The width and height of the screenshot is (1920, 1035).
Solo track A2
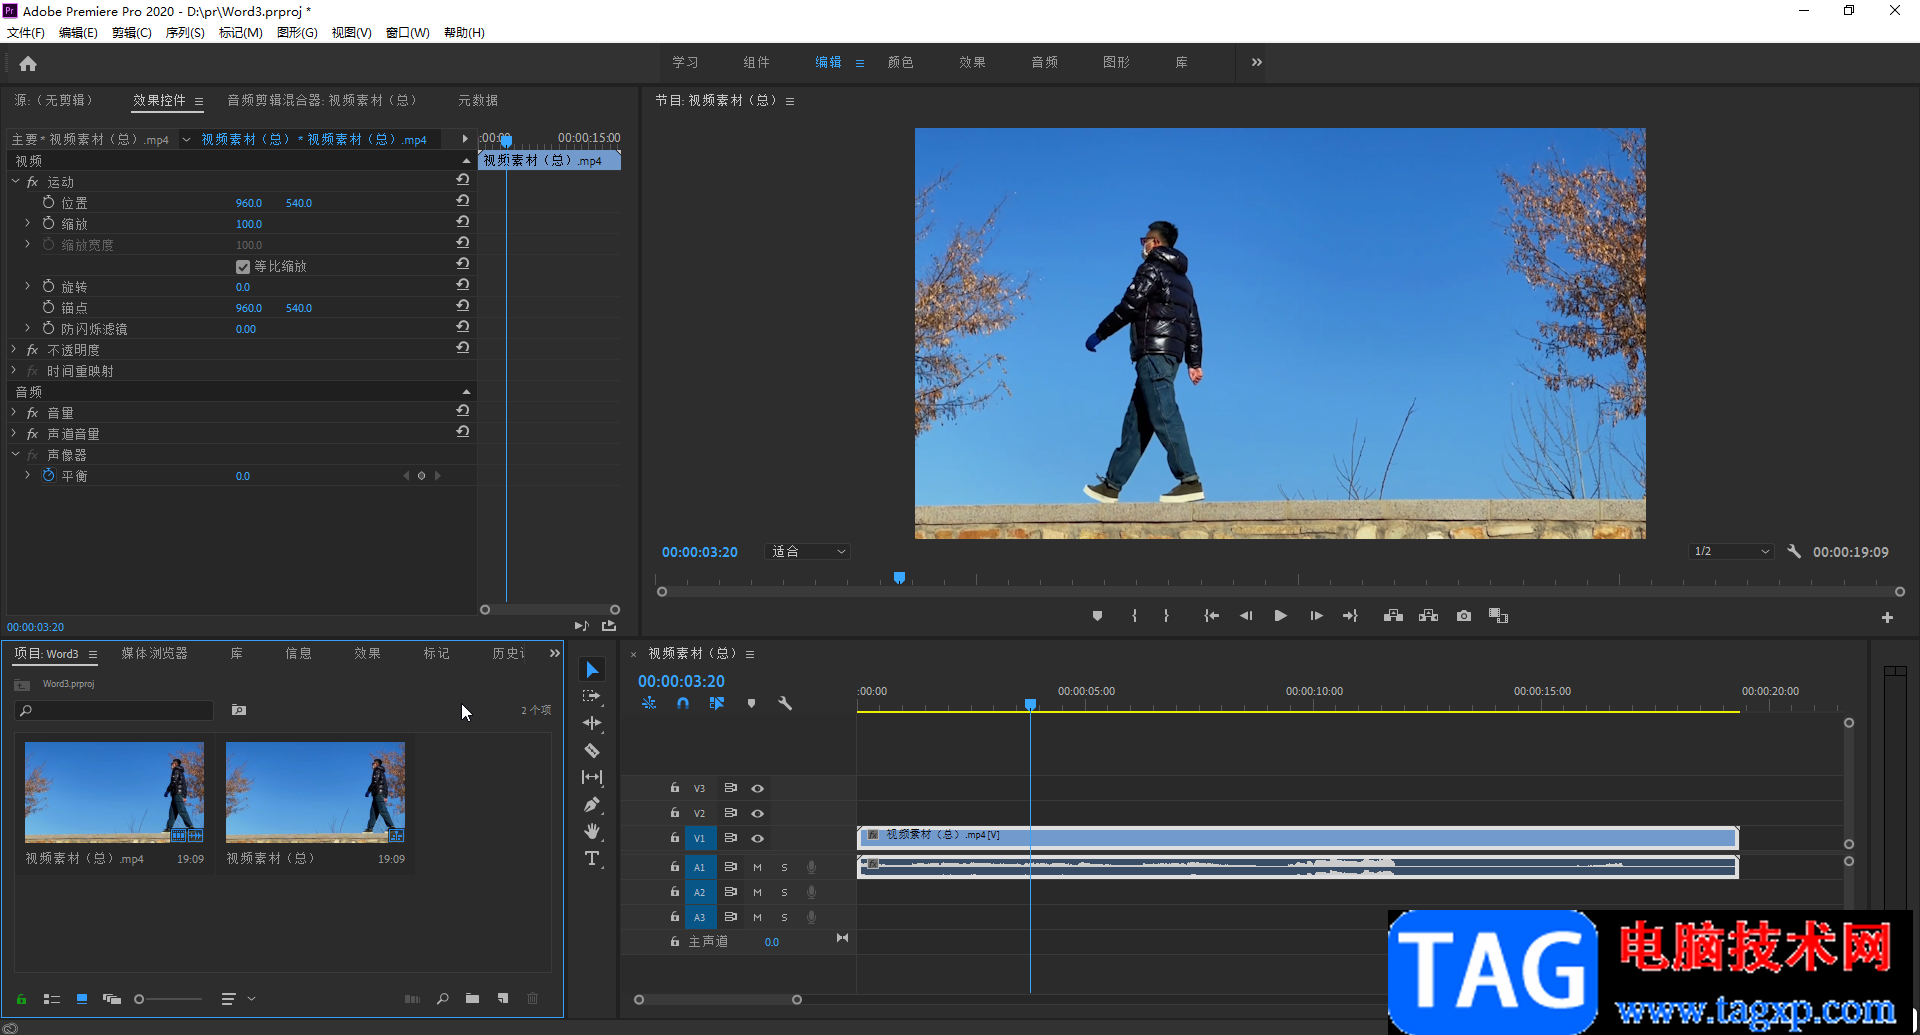point(784,892)
